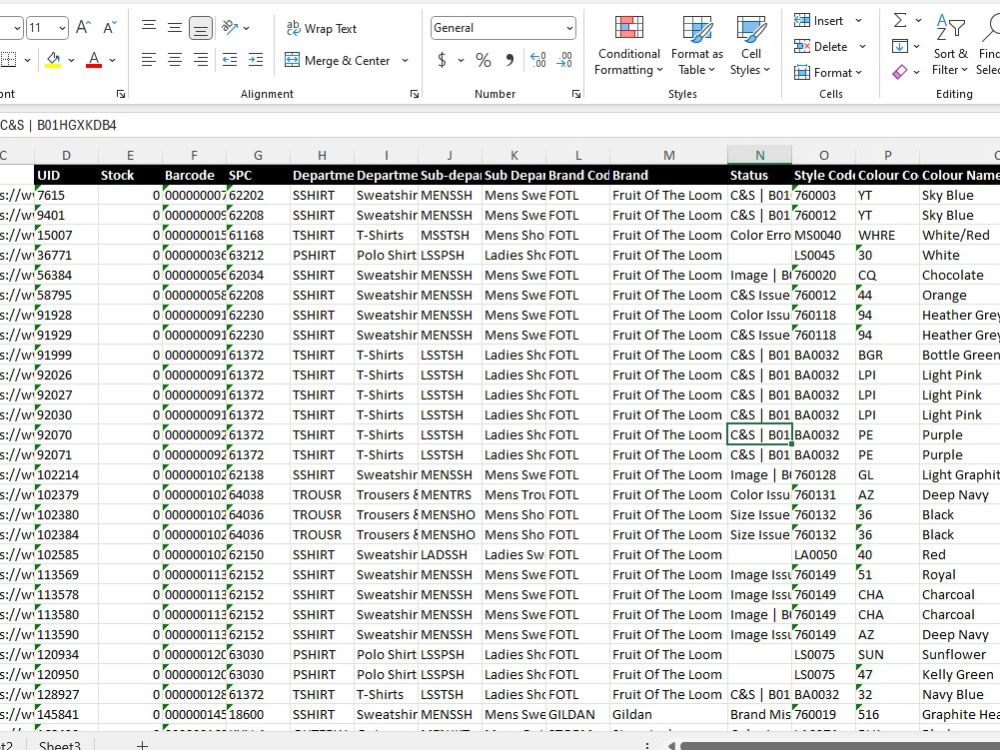Toggle Wrap Text on the cell
The image size is (1000, 750).
pyautogui.click(x=321, y=28)
